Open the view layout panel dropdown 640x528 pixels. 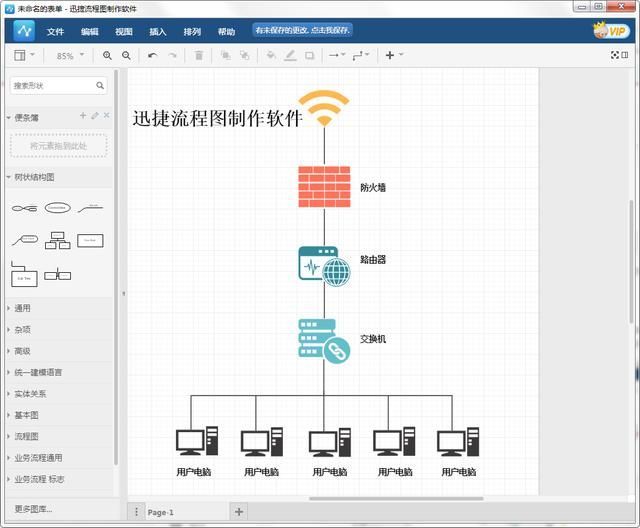(x=24, y=55)
